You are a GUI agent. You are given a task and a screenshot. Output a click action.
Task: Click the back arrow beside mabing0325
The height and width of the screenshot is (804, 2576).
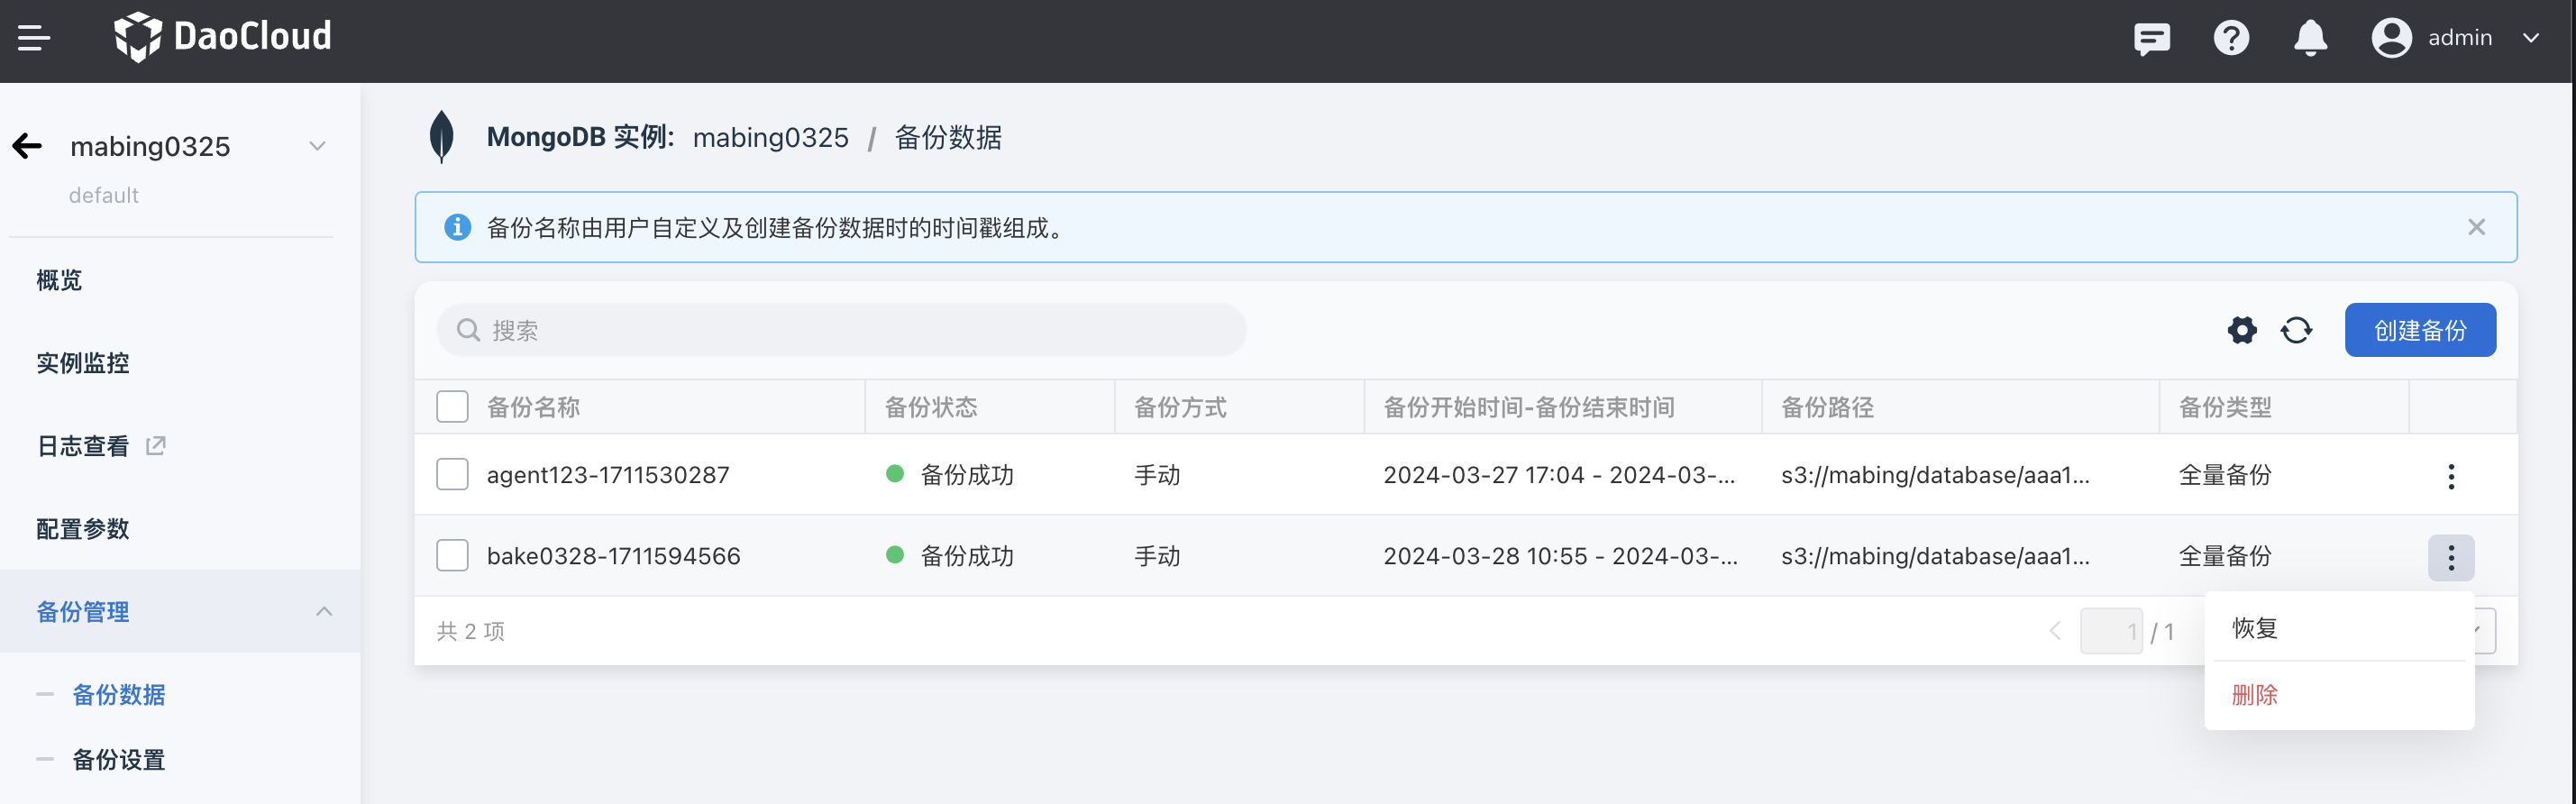coord(28,146)
